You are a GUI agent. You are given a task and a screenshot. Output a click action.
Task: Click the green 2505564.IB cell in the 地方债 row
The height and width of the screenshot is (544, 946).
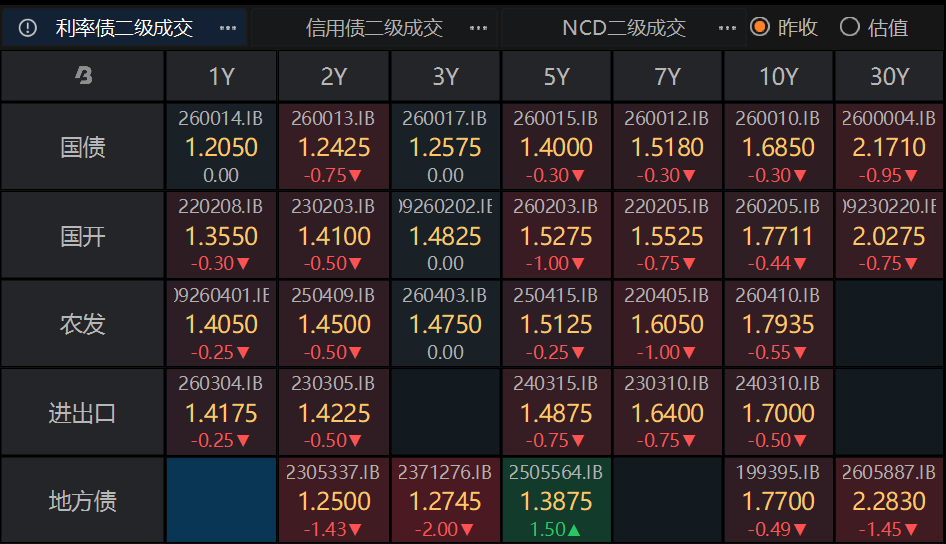pos(556,500)
